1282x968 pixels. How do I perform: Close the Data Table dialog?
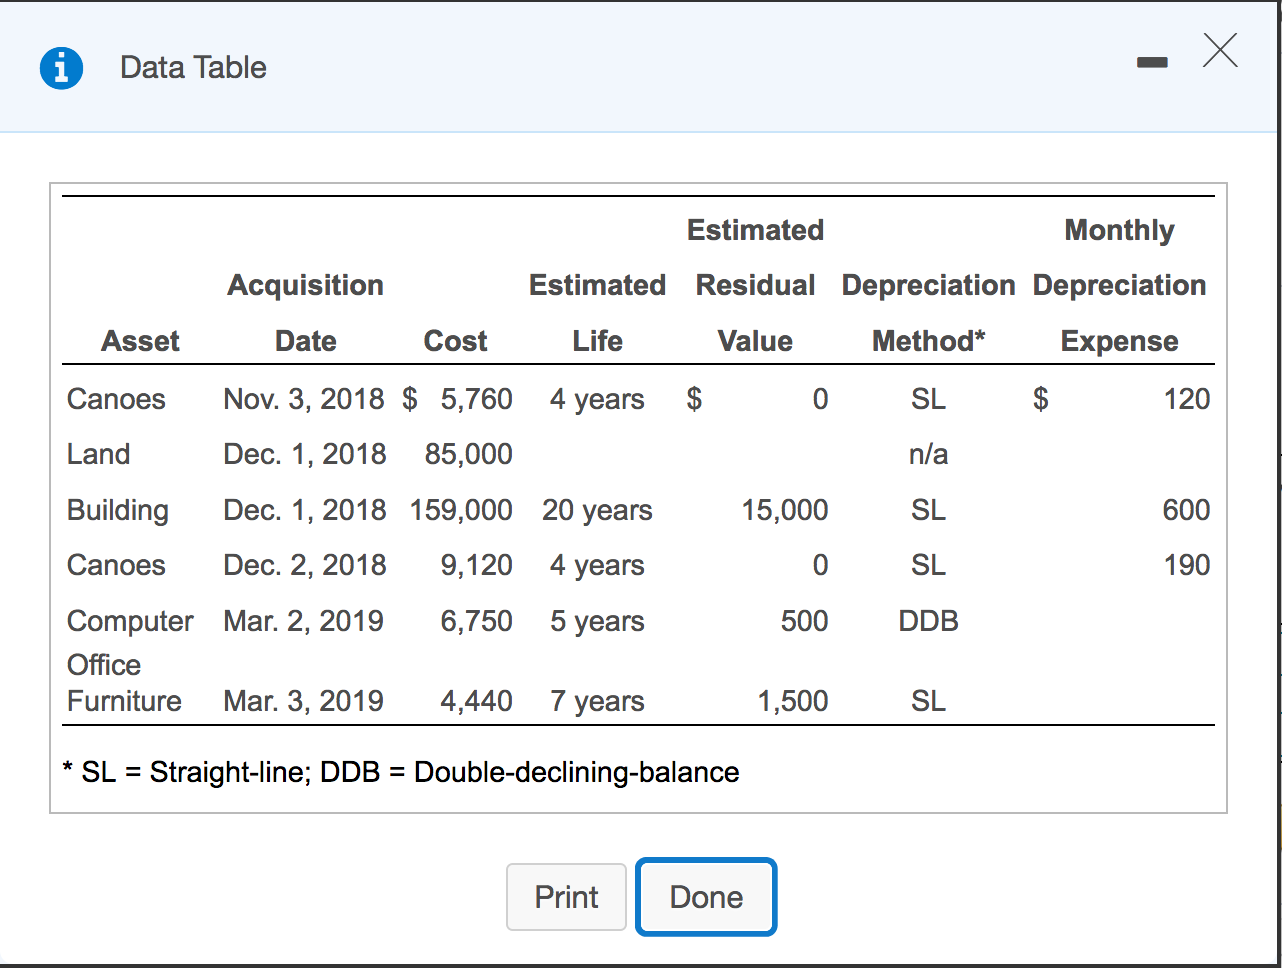(x=1220, y=50)
